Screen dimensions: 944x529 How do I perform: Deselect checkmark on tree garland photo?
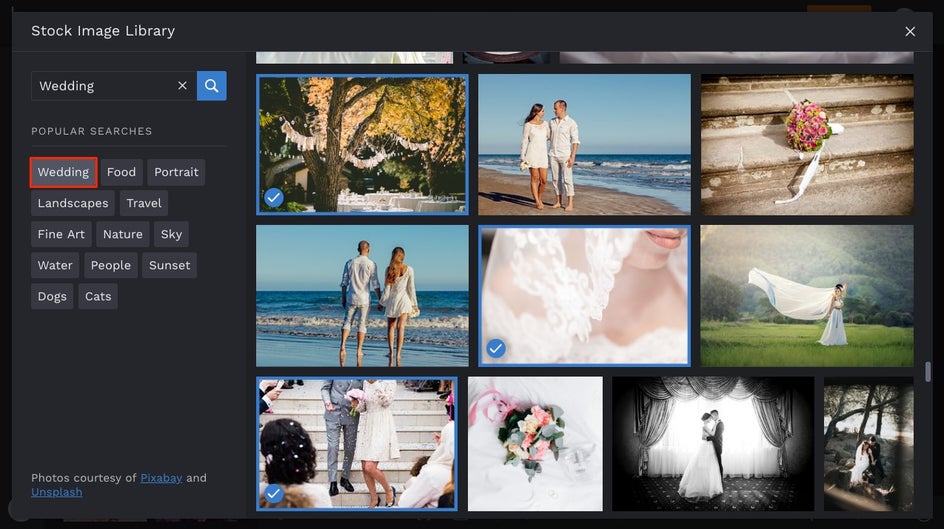coord(274,197)
